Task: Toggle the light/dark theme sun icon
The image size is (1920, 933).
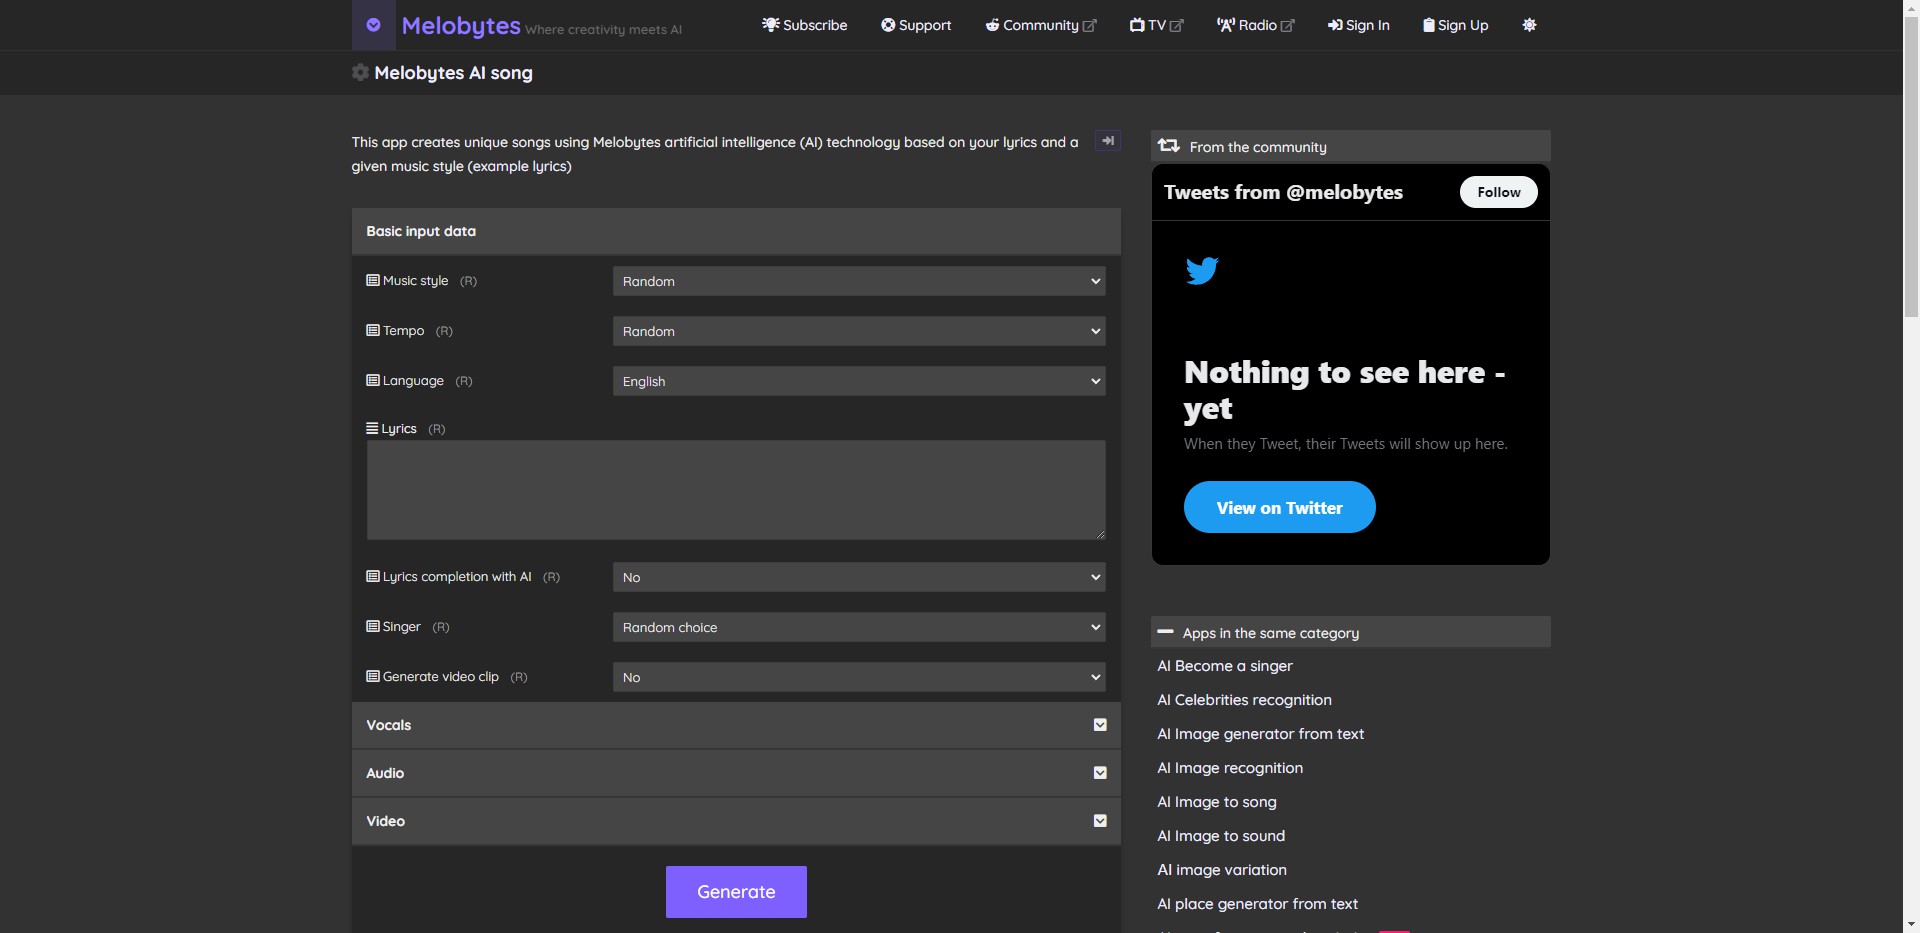Action: coord(1529,25)
